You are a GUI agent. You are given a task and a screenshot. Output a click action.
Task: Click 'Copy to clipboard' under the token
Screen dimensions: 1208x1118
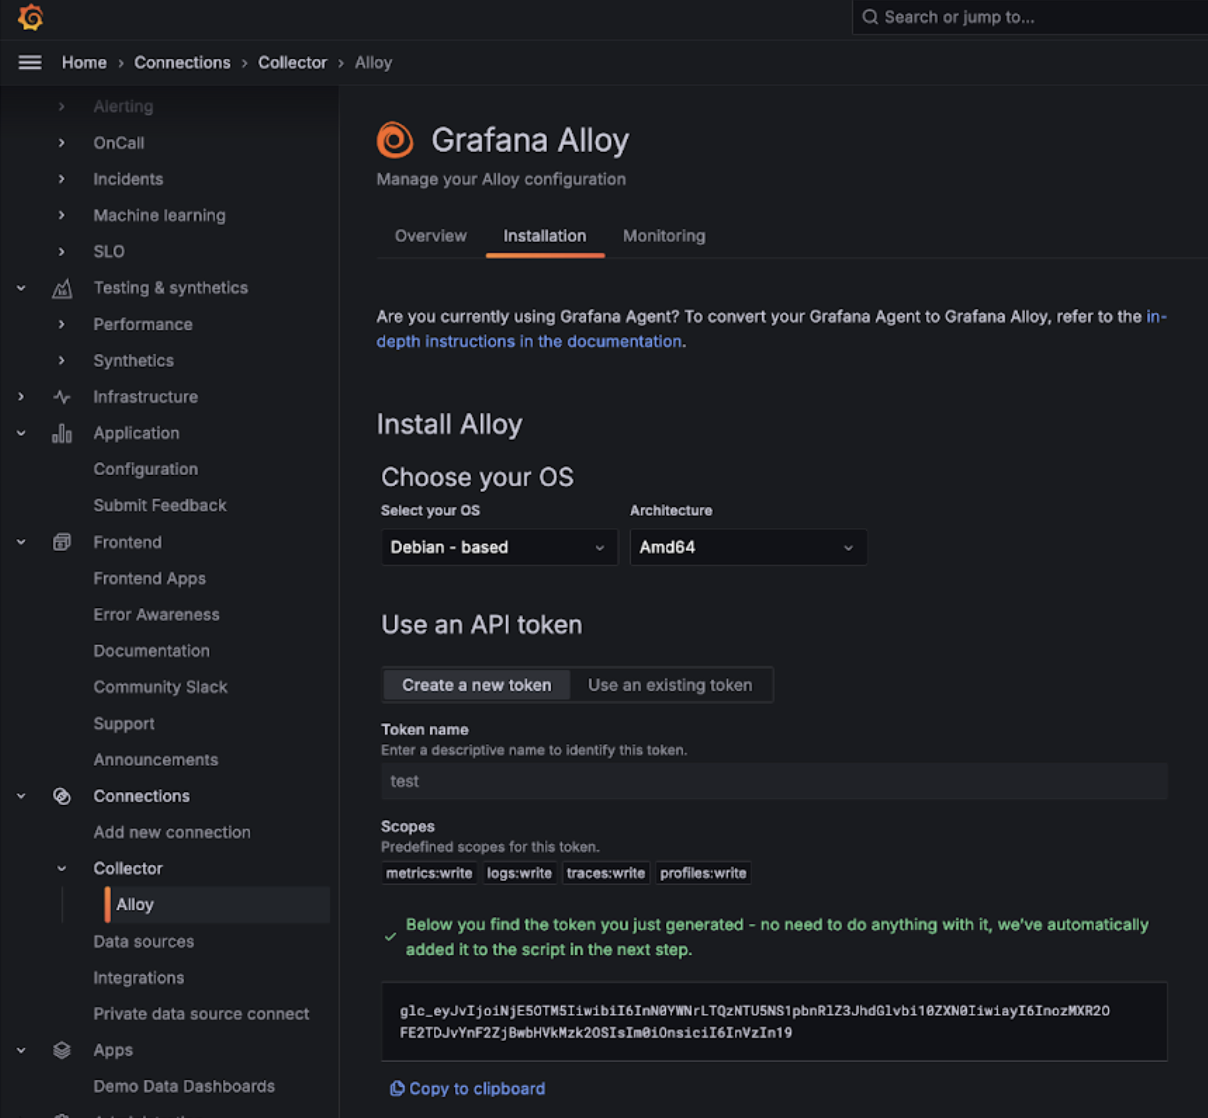[466, 1088]
